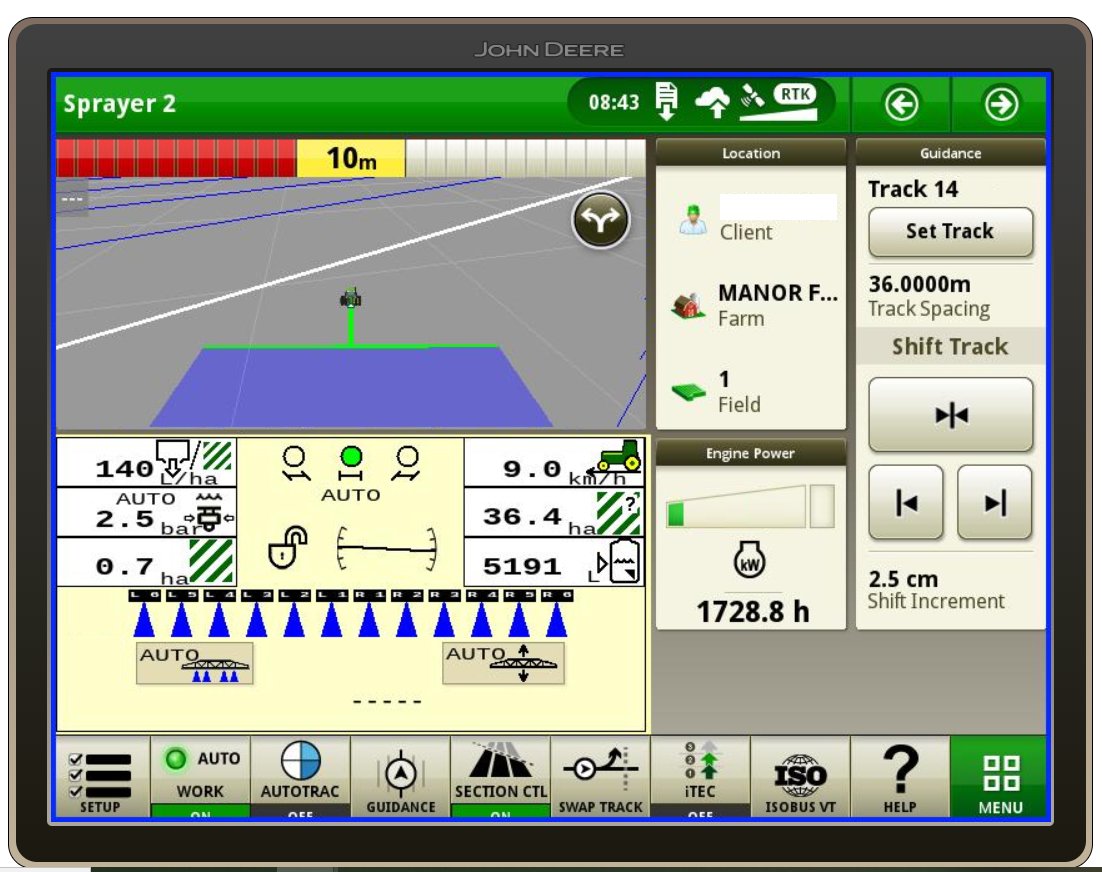Open the 2.5 bar pressure reading

(x=147, y=513)
